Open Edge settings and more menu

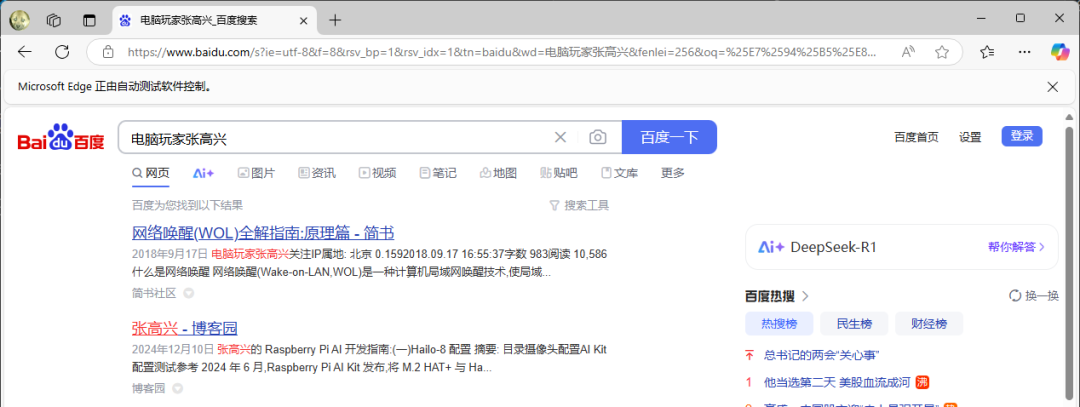1025,52
